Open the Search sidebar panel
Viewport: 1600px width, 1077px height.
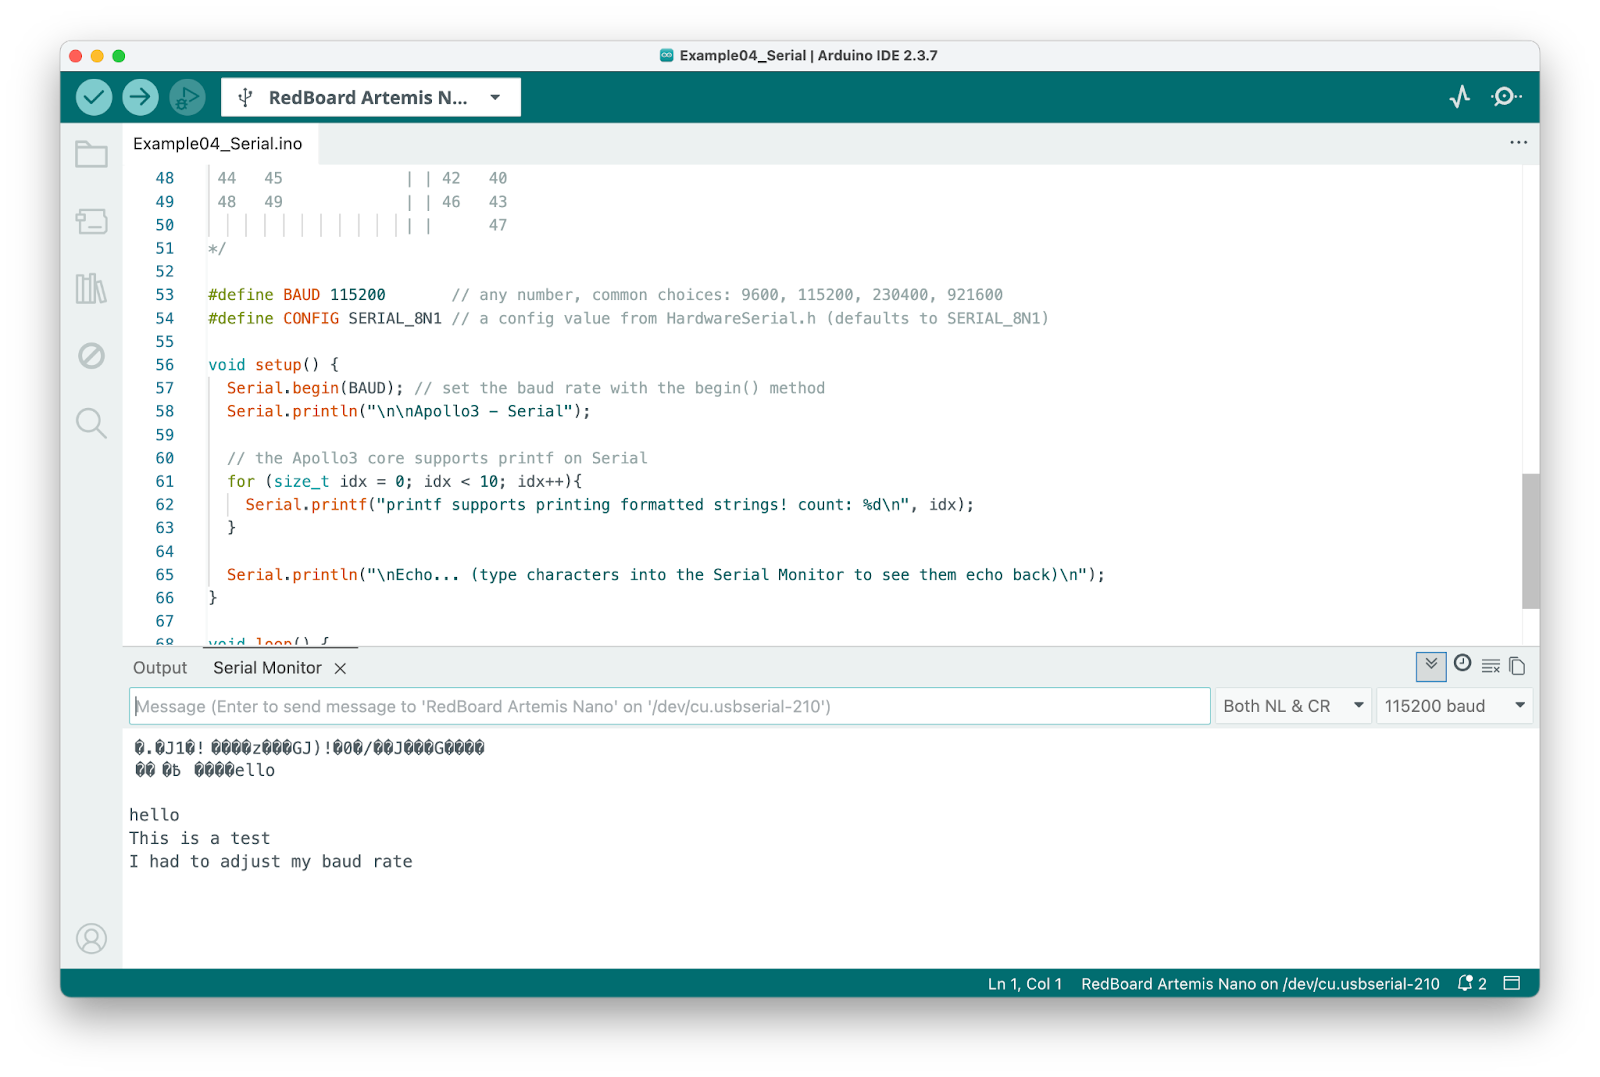(91, 423)
